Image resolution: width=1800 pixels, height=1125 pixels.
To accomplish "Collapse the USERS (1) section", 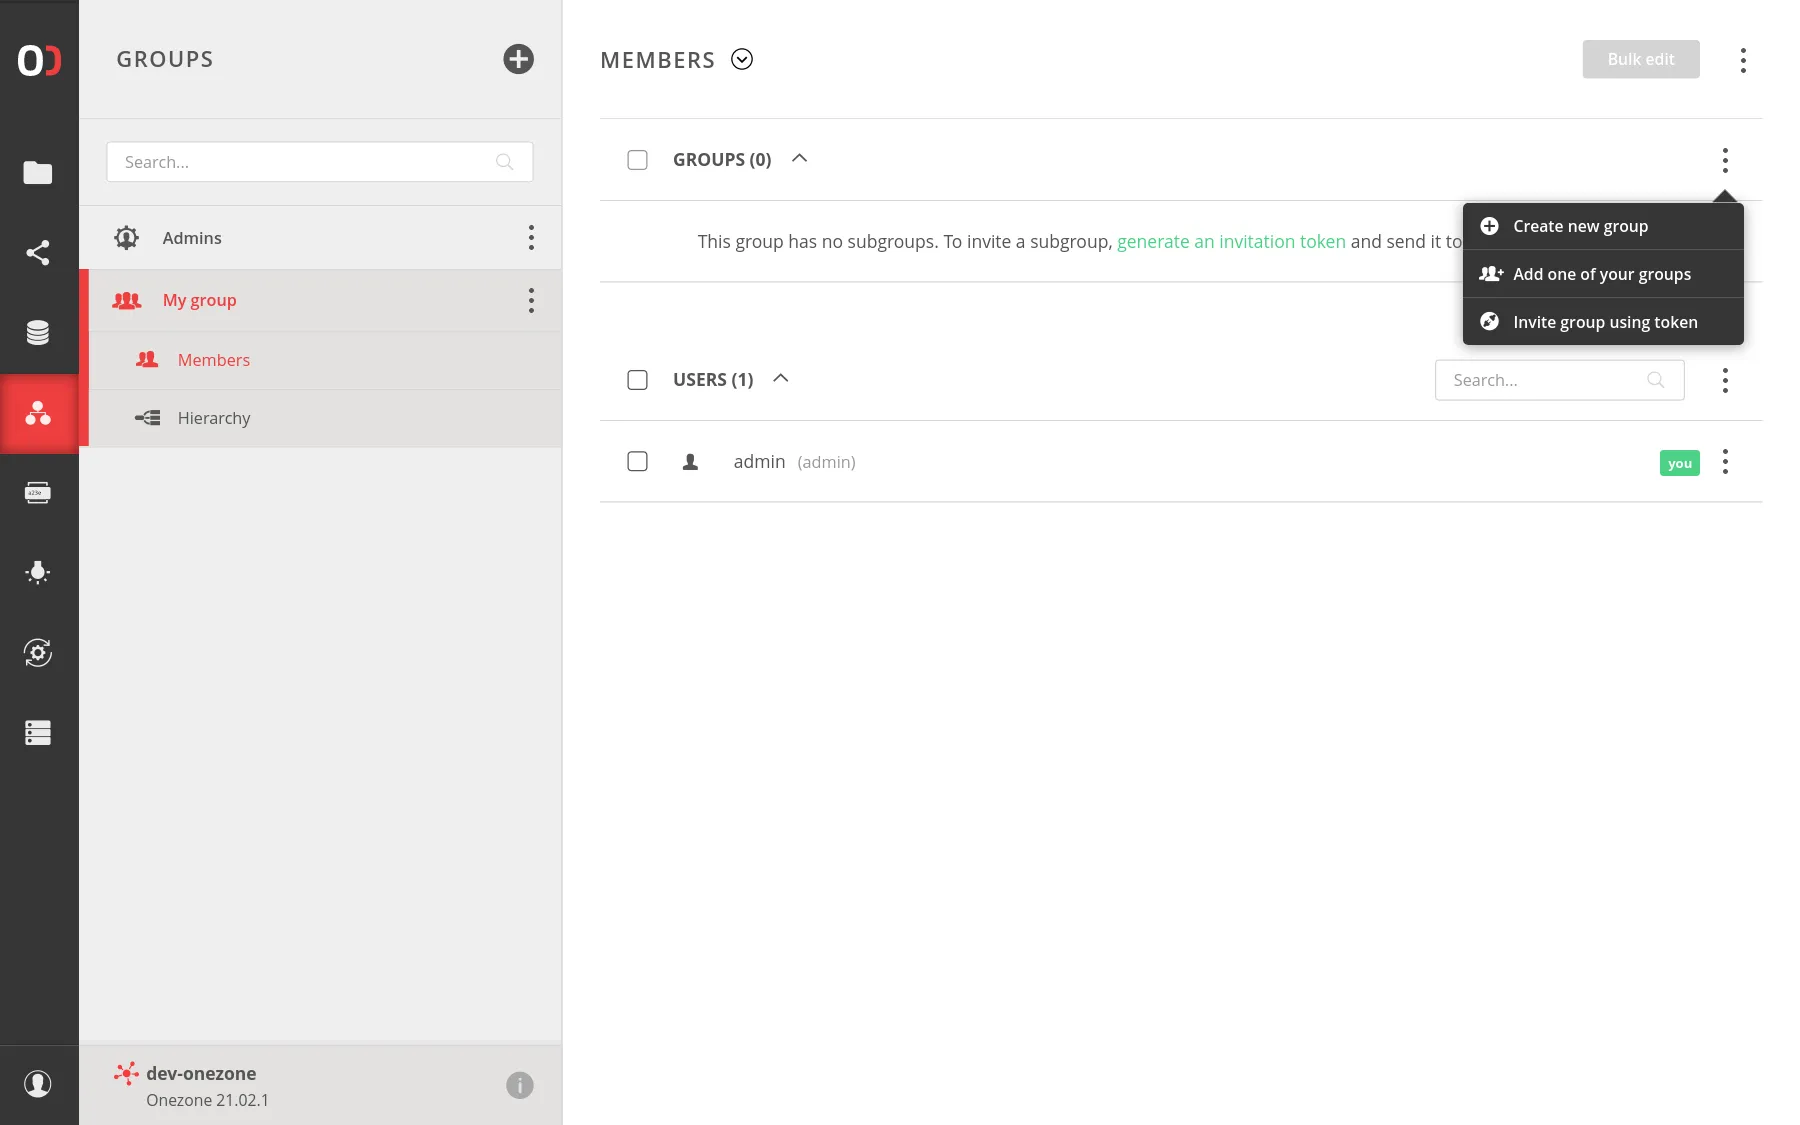I will (x=780, y=379).
